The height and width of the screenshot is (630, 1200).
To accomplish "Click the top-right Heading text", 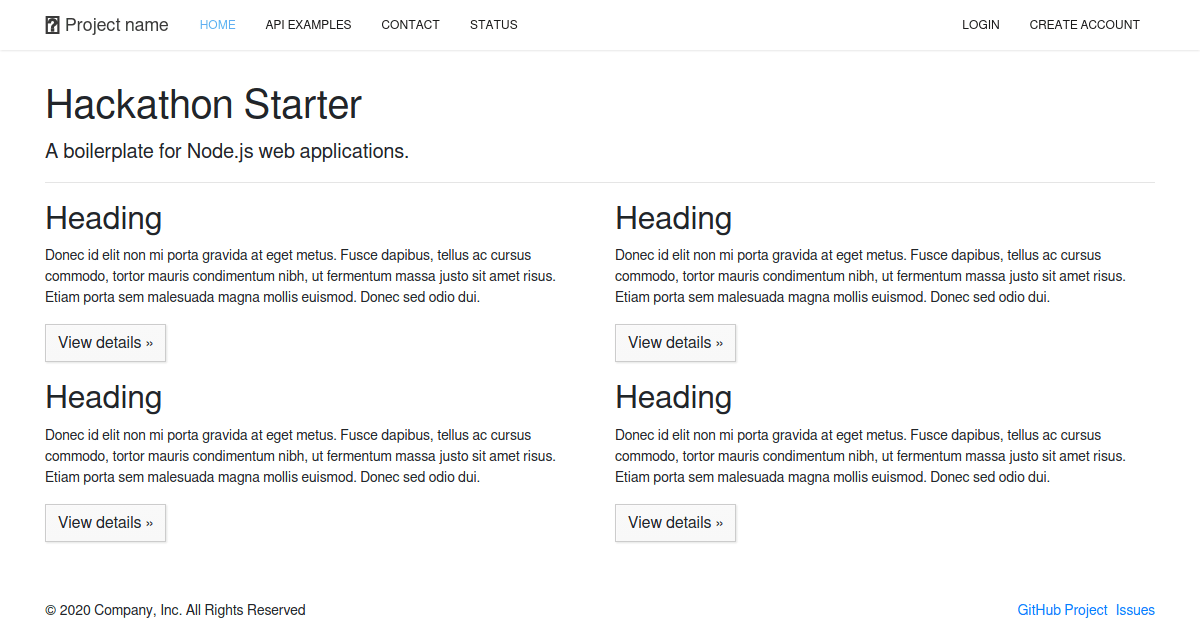I will pyautogui.click(x=673, y=218).
